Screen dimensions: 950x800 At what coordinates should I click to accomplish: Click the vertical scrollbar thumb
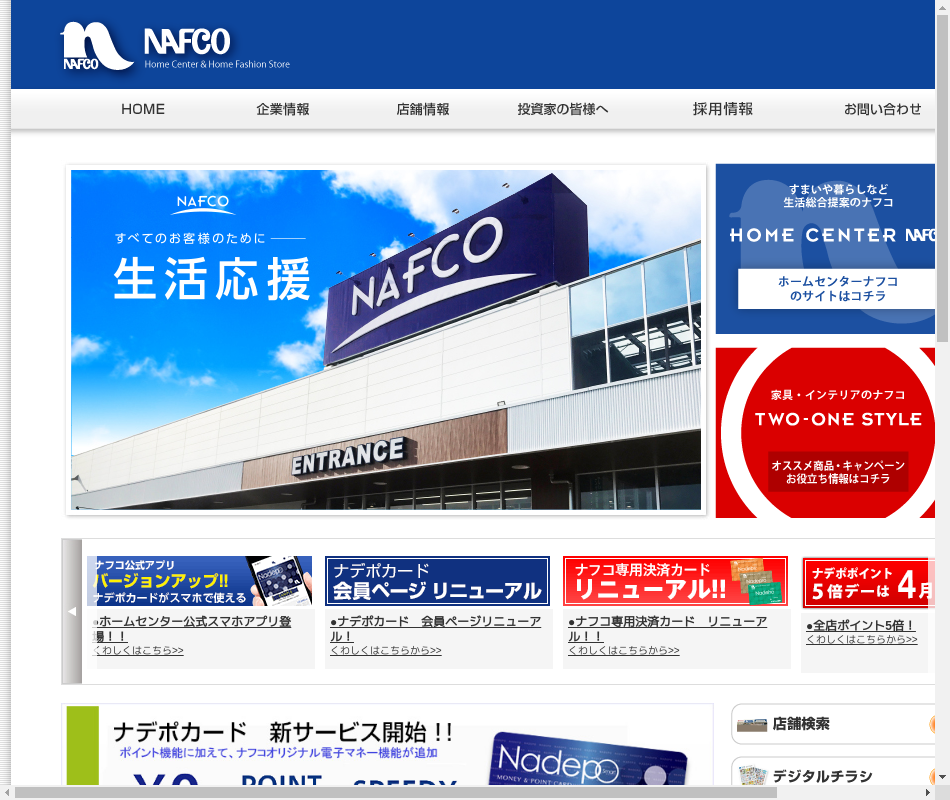pos(942,178)
